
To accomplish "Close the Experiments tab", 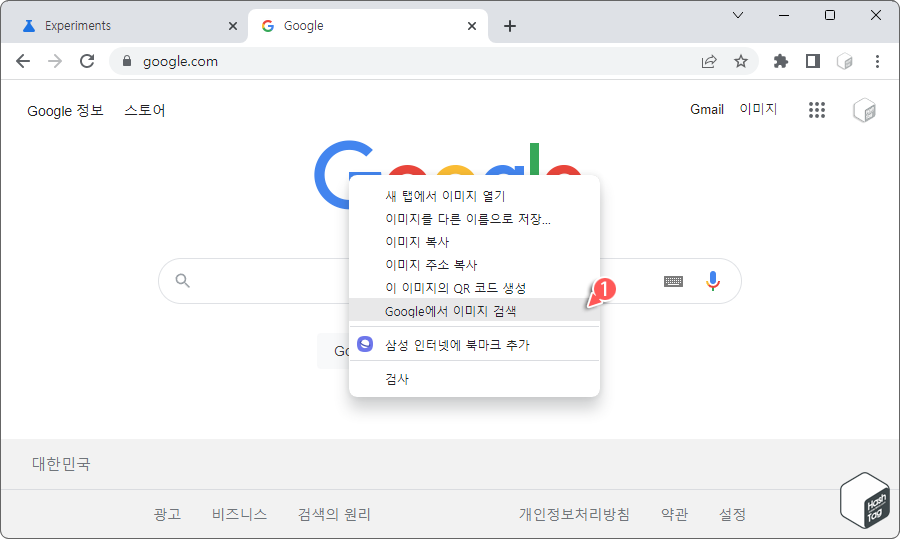I will tap(232, 26).
